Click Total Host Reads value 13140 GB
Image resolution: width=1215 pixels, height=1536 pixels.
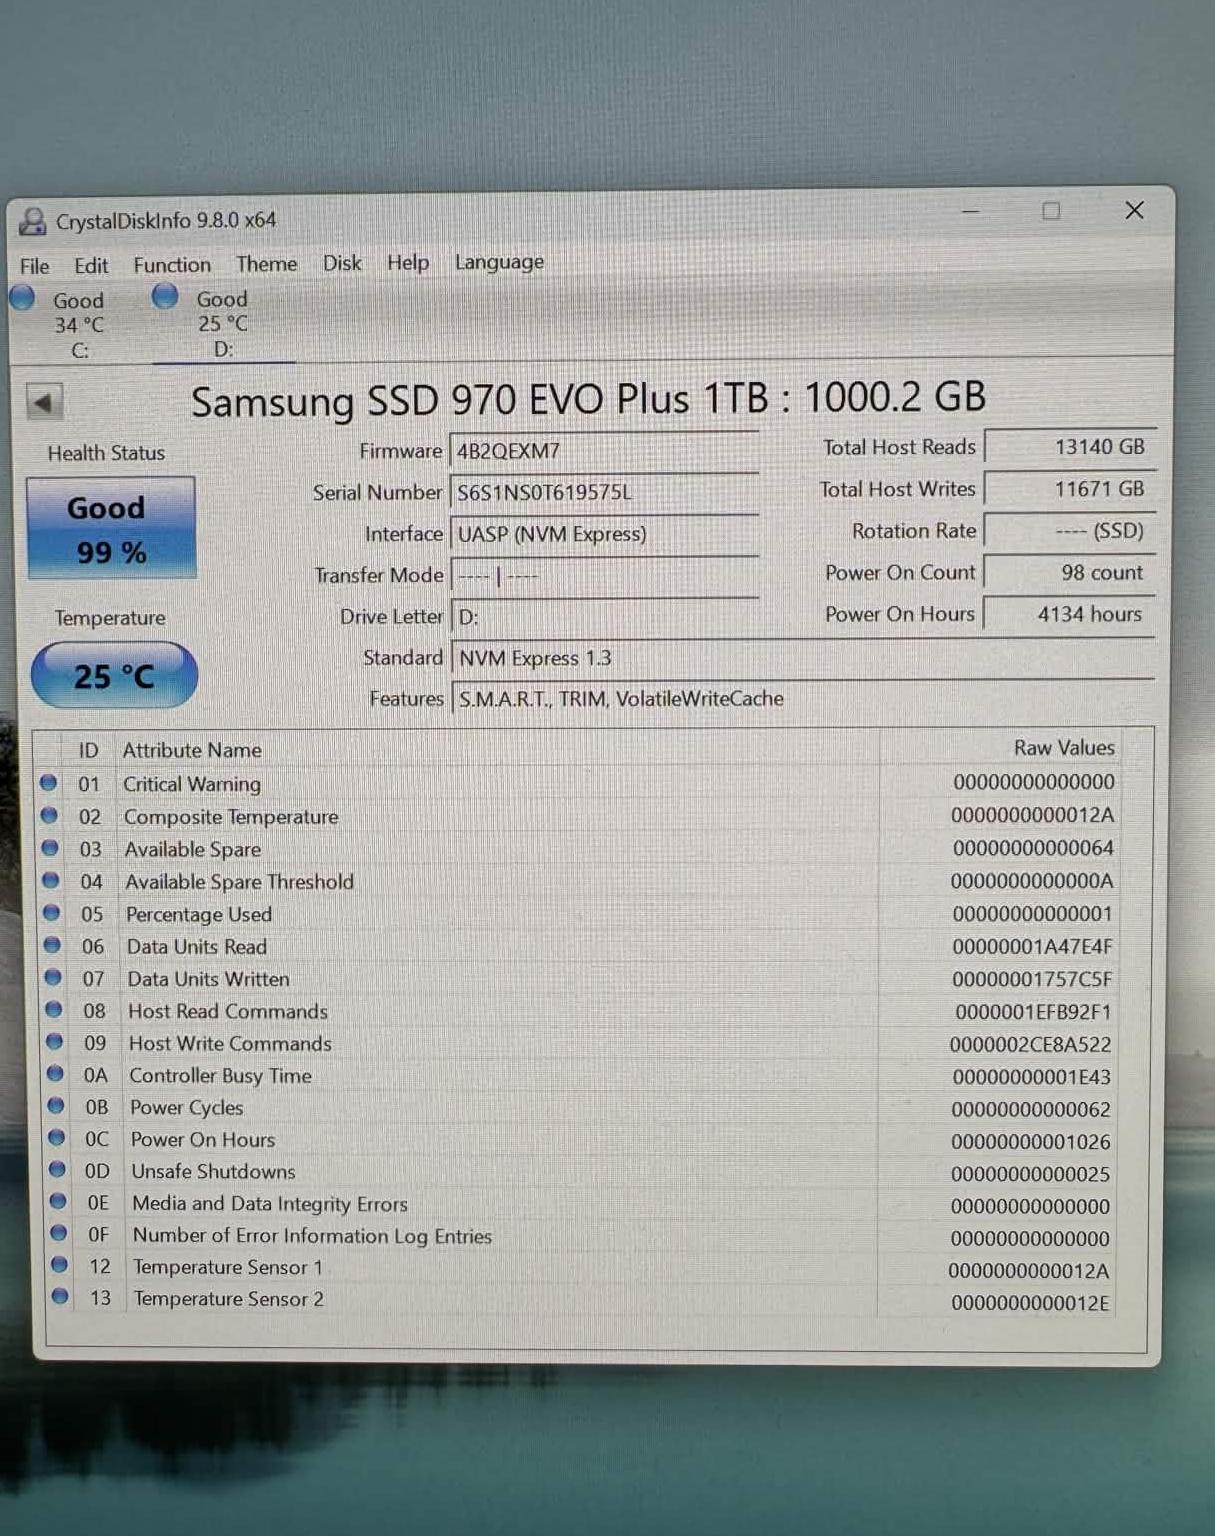[x=1070, y=447]
